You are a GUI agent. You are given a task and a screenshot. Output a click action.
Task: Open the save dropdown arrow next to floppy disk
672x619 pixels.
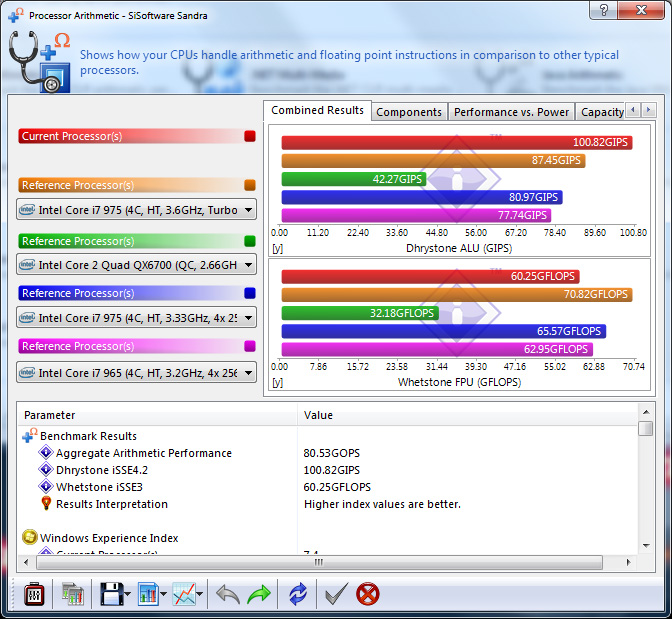[128, 595]
